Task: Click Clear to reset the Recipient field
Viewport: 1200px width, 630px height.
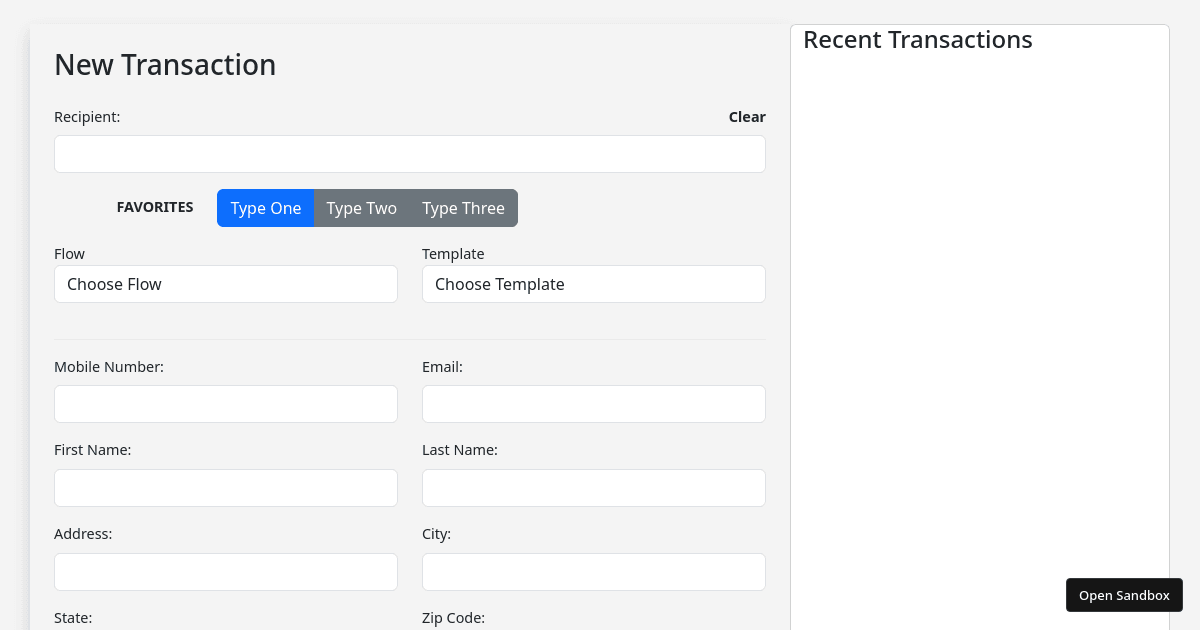Action: point(747,117)
